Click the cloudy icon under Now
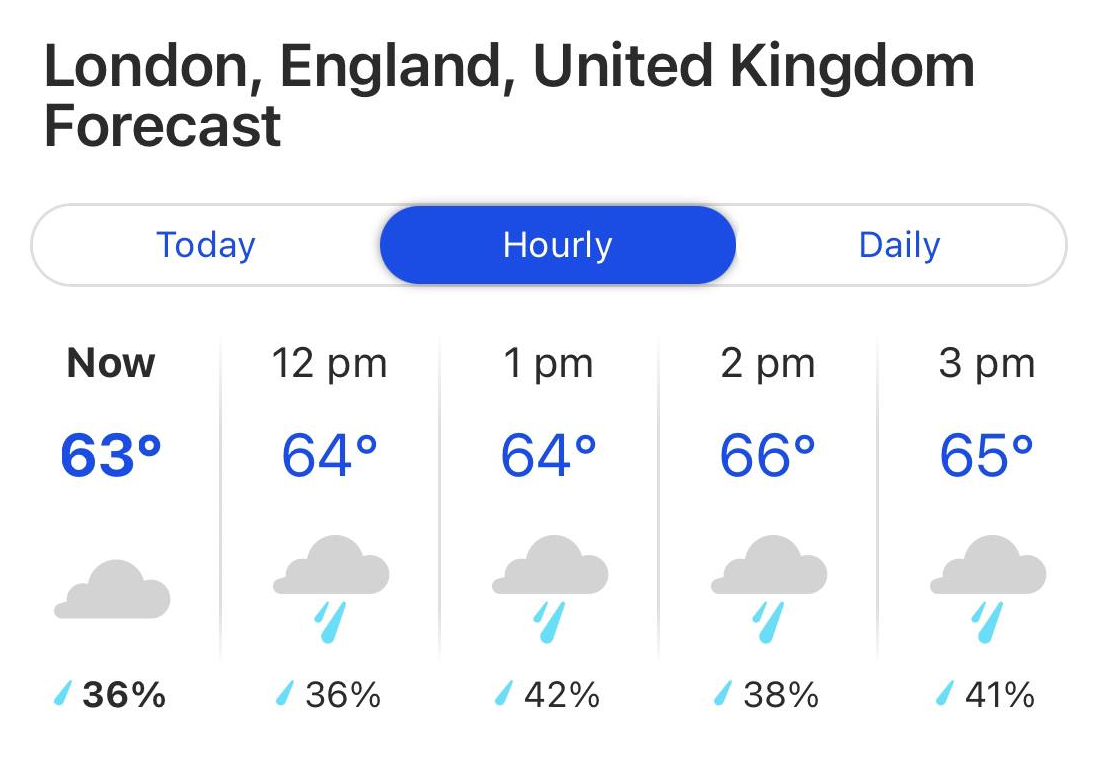 click(112, 590)
